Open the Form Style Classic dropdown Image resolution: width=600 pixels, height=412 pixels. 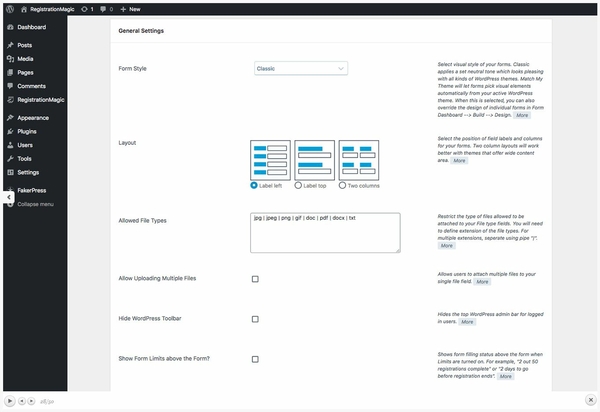301,68
